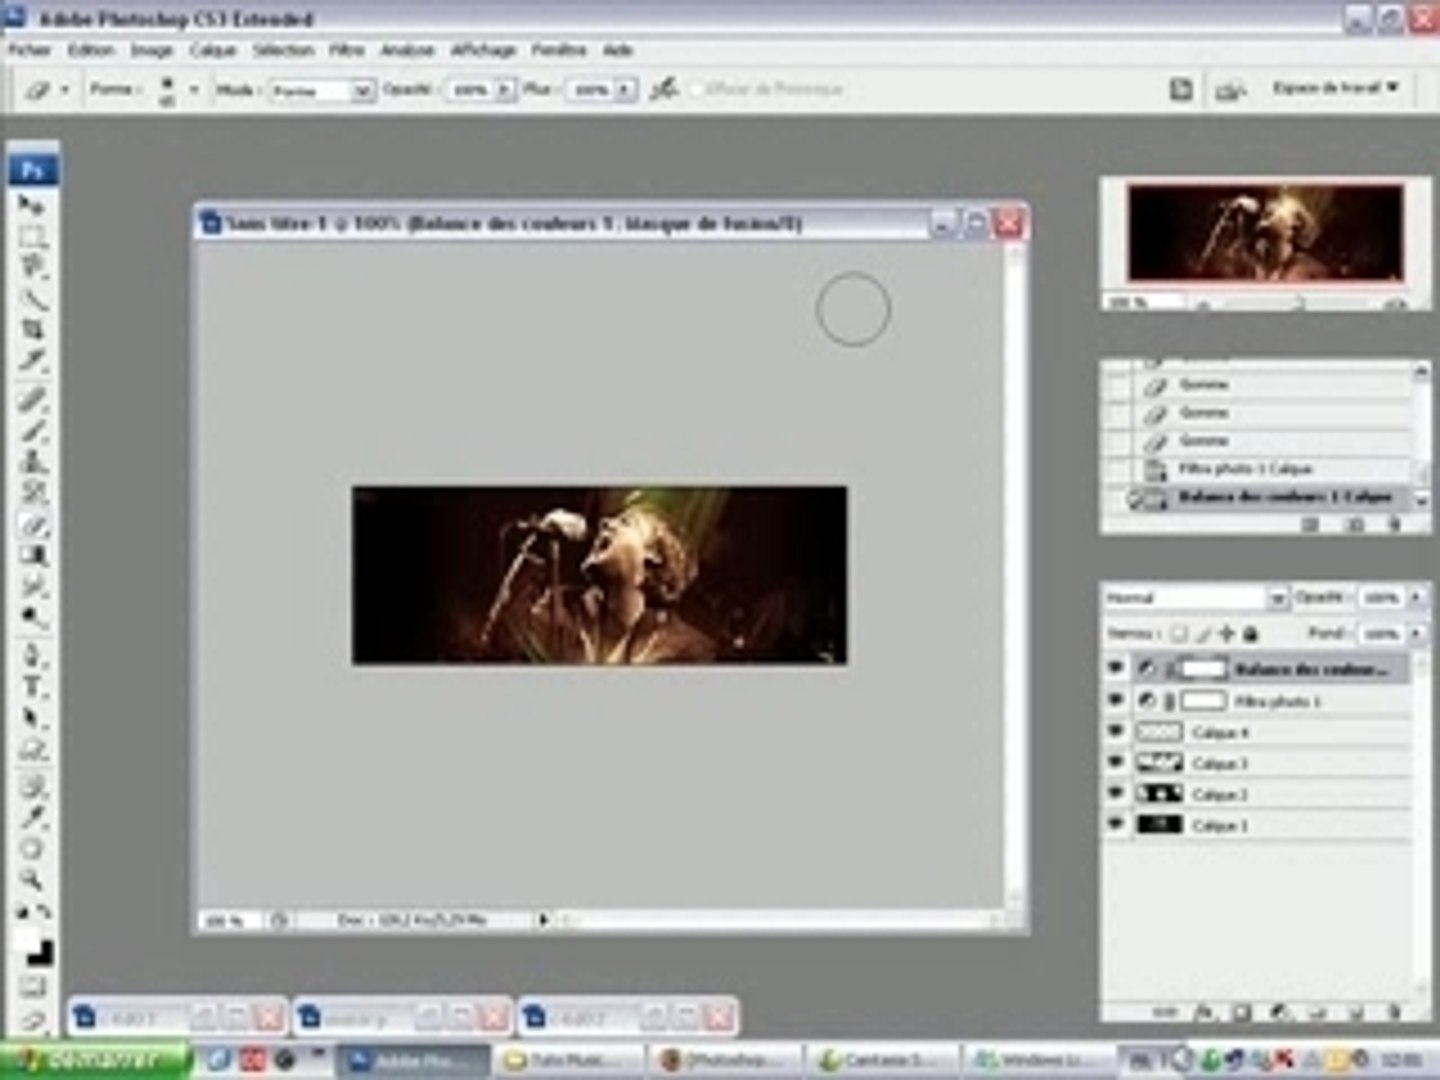
Task: Hide the Calque 4 layer
Action: click(1116, 731)
